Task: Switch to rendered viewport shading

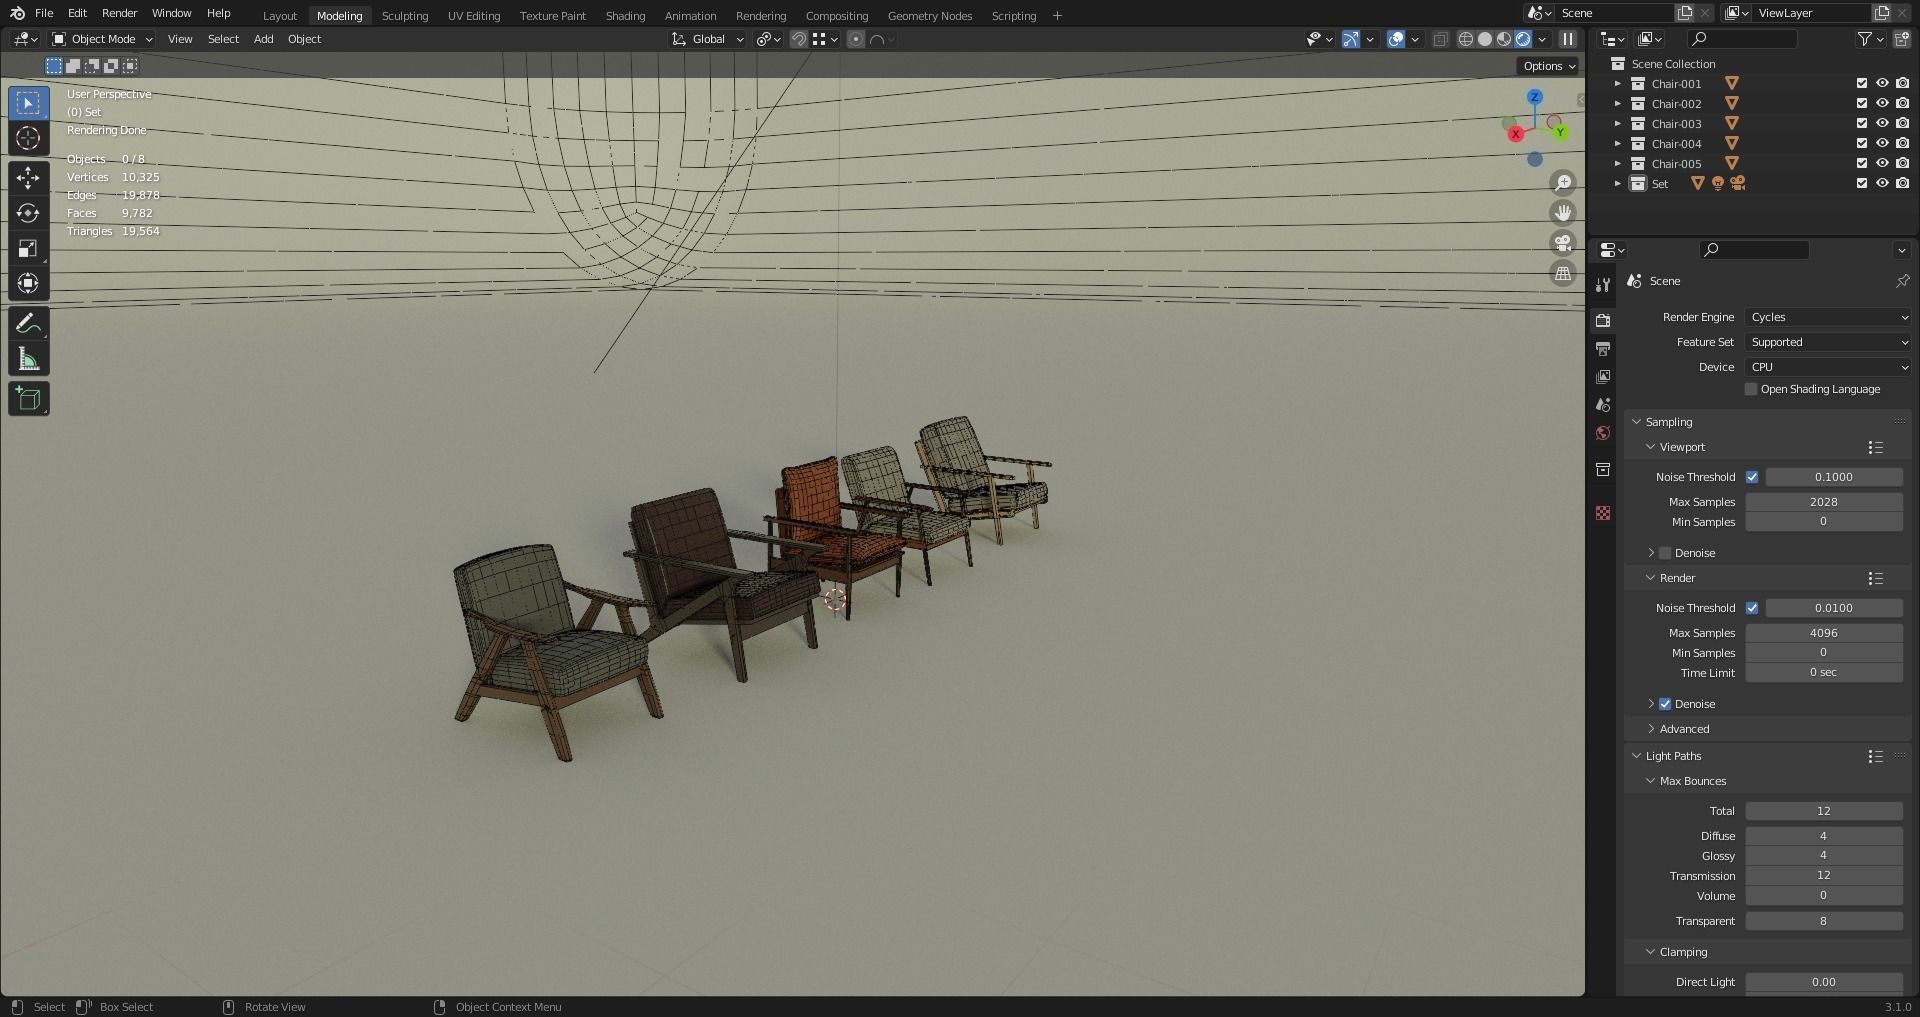Action: (x=1523, y=39)
